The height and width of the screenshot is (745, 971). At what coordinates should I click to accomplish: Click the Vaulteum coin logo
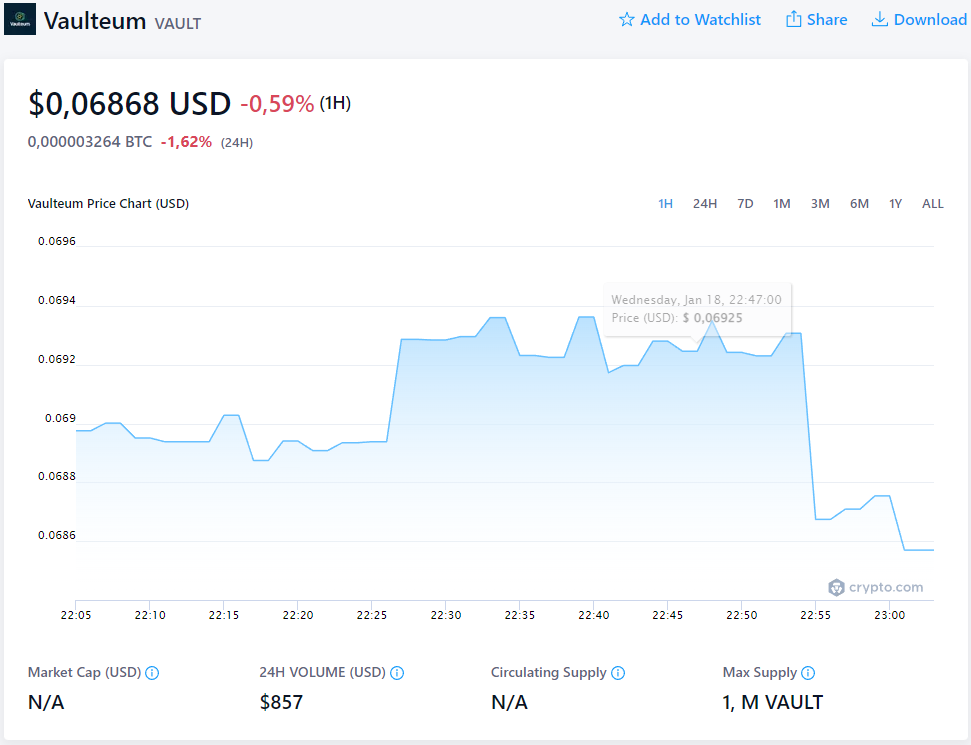click(20, 19)
